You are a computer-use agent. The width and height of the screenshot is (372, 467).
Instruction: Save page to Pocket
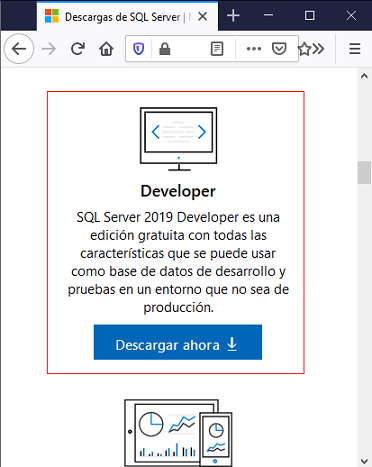279,49
